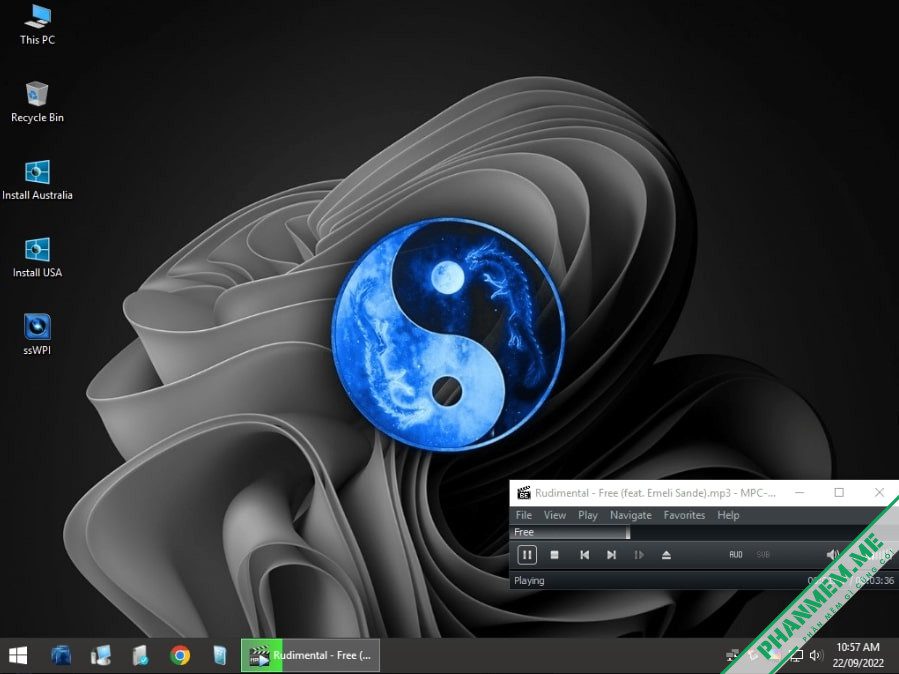
Task: Pause playback in MPC-BE player
Action: point(526,555)
